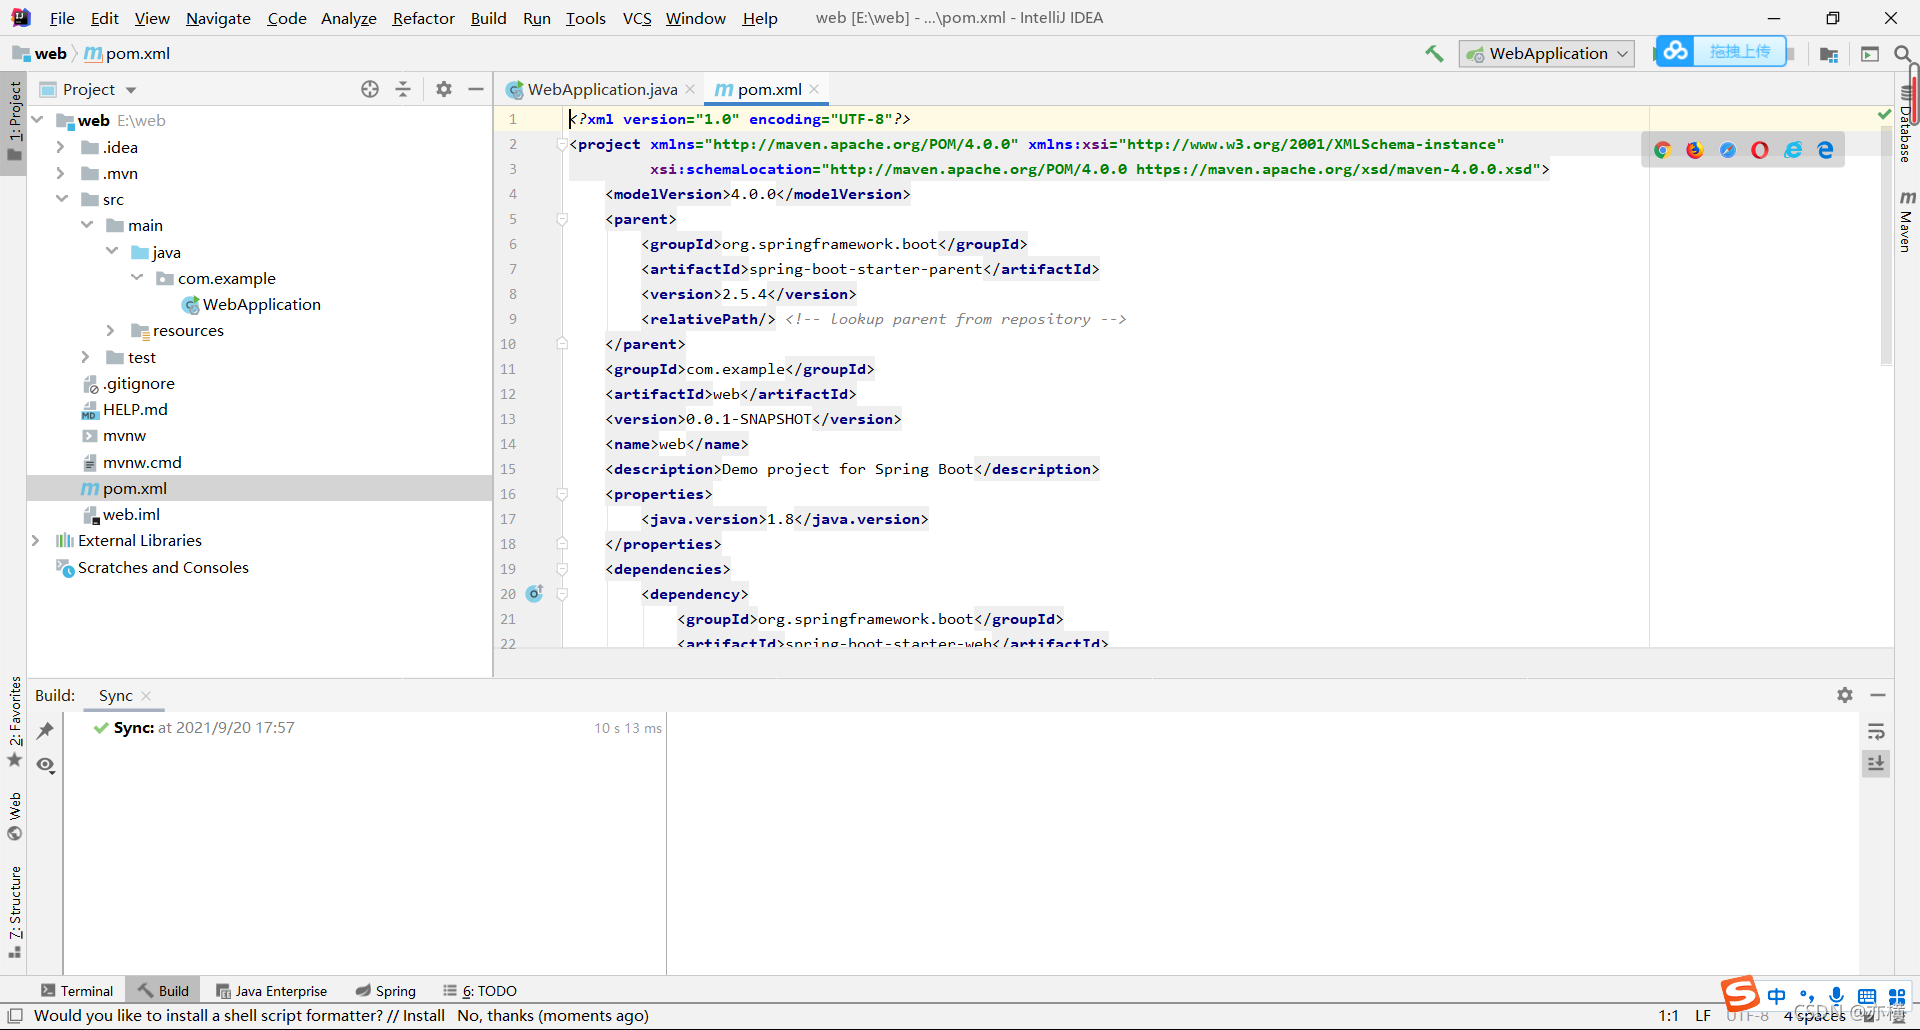Open pom.xml preview in Edge browser
The image size is (1920, 1030).
pyautogui.click(x=1825, y=150)
